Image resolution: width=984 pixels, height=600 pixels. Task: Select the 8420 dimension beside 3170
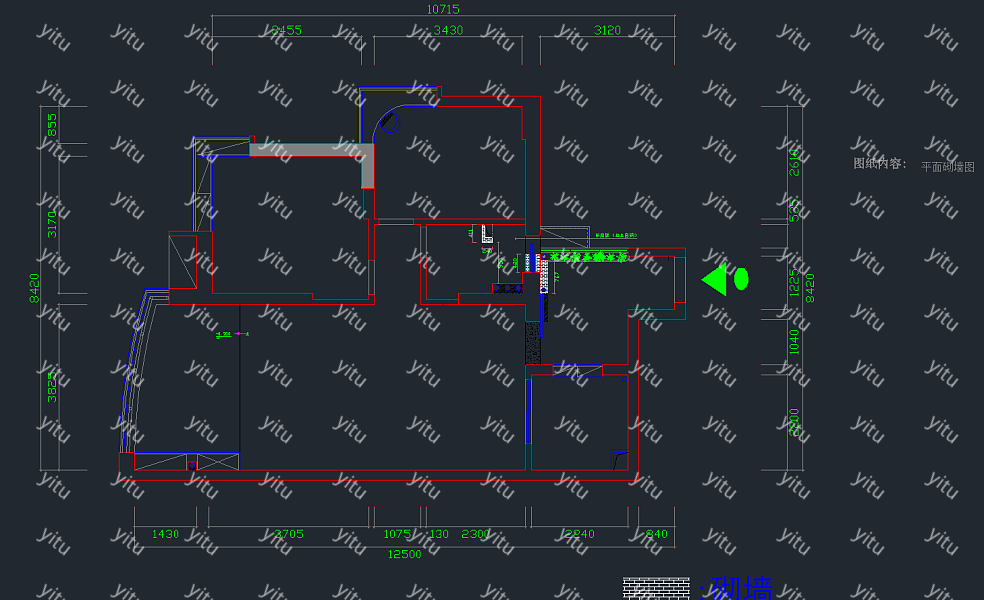tap(34, 288)
